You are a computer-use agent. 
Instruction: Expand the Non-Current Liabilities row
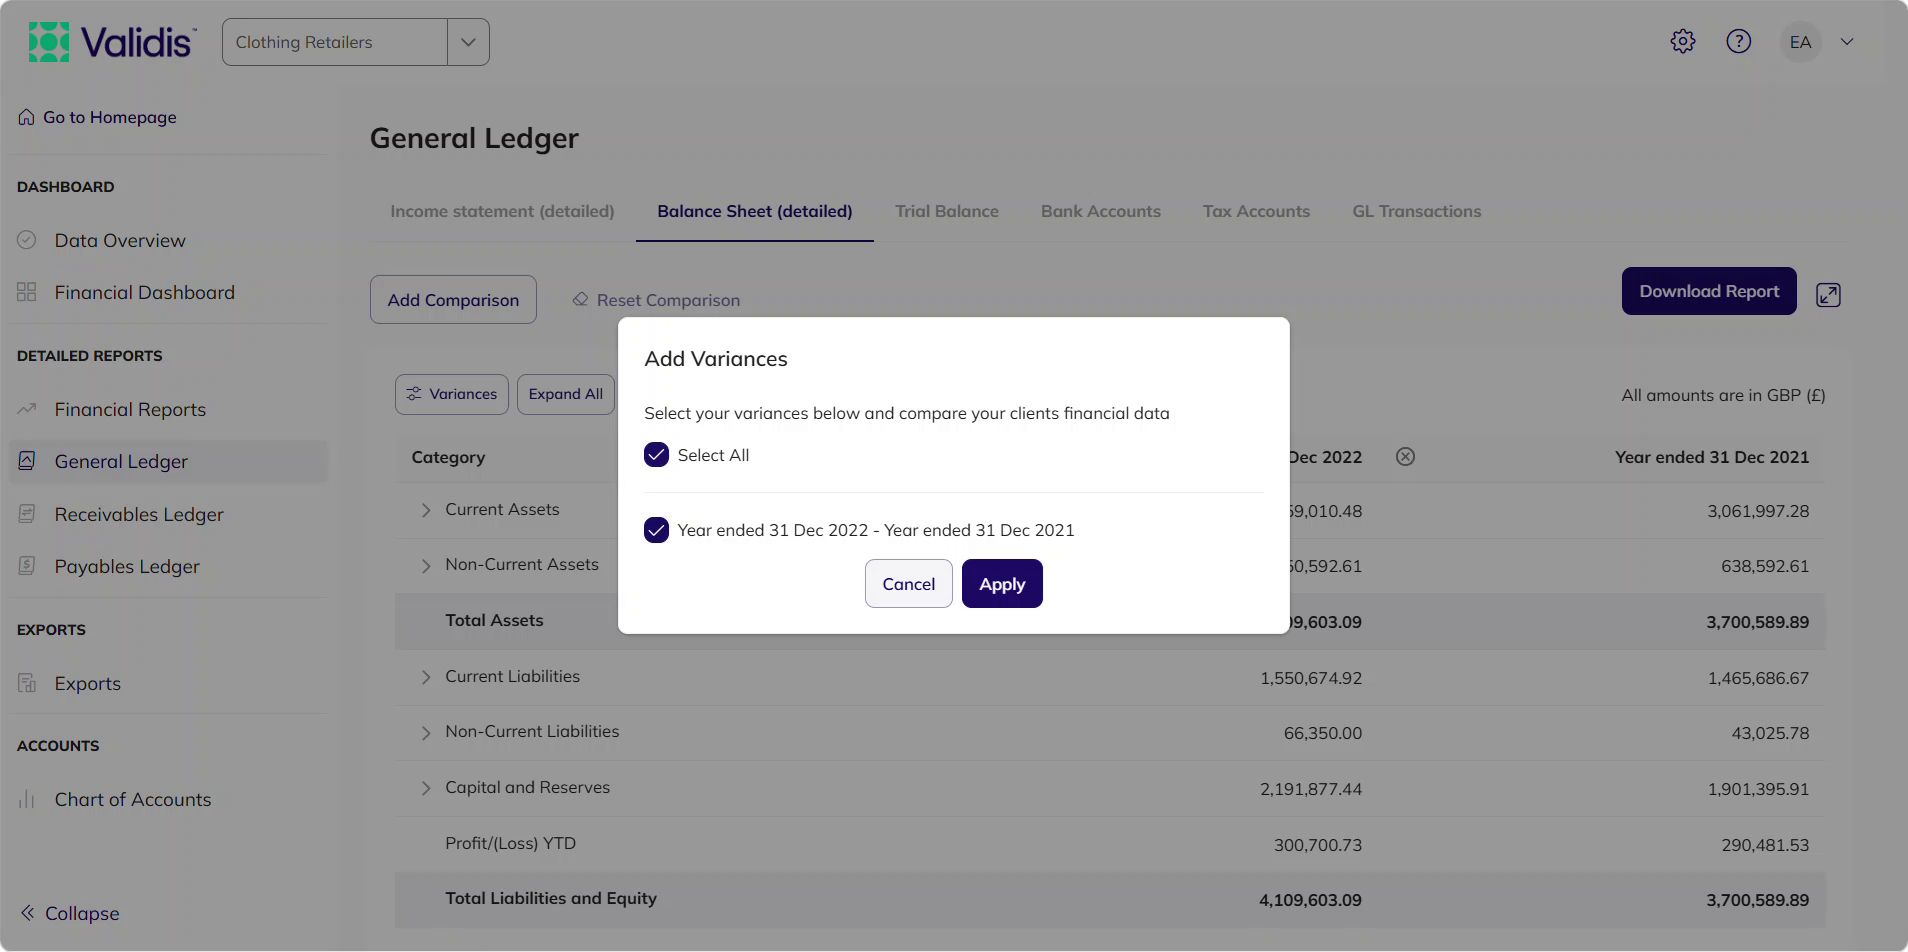pos(426,733)
